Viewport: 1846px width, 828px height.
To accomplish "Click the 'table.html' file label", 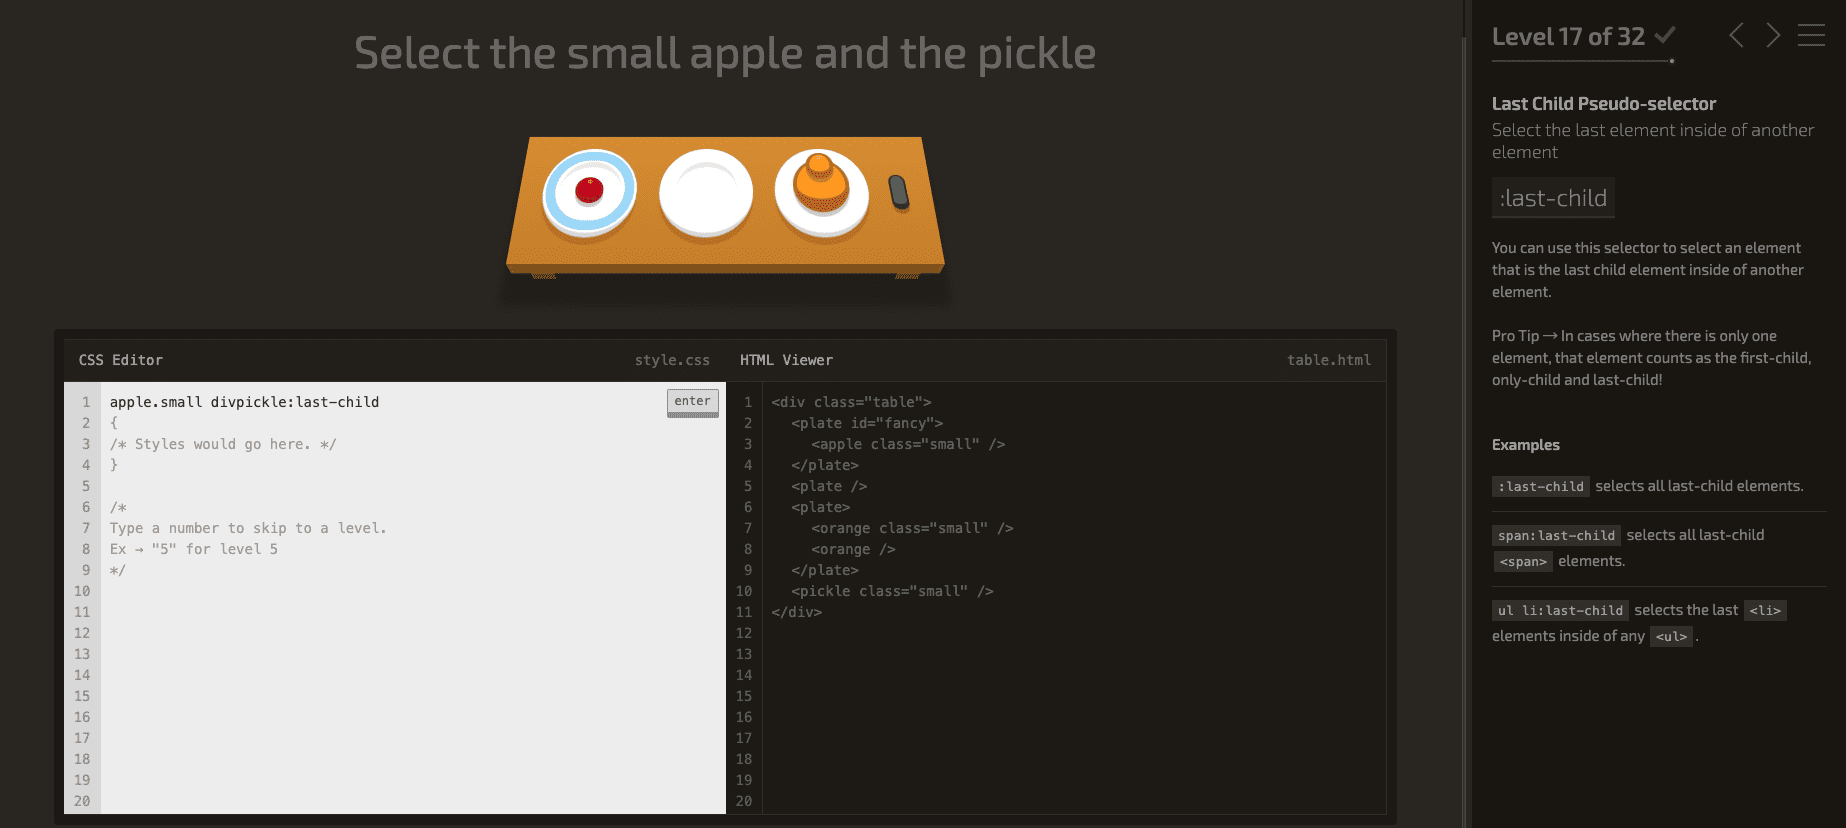I will pyautogui.click(x=1329, y=360).
